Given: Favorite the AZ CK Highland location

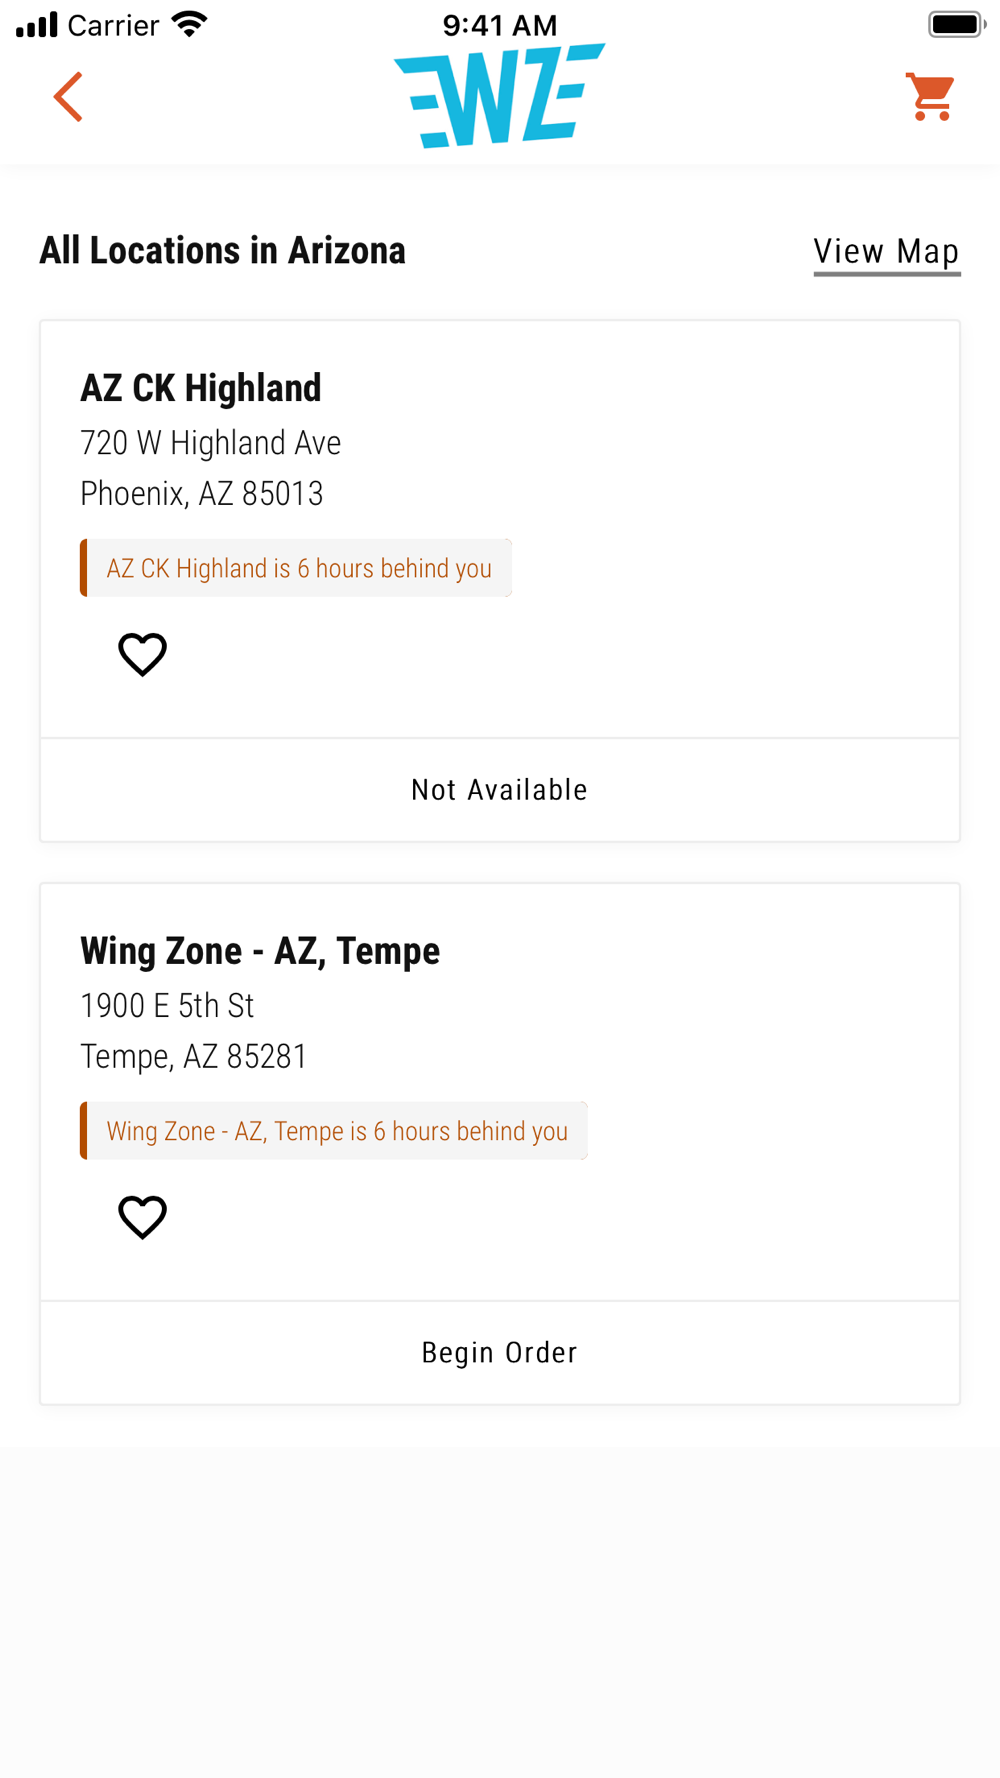Looking at the screenshot, I should tap(142, 655).
